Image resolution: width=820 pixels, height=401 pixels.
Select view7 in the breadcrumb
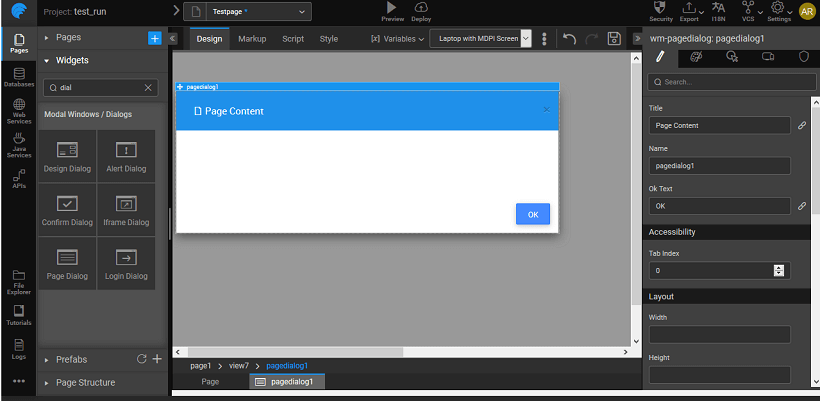[x=238, y=366]
